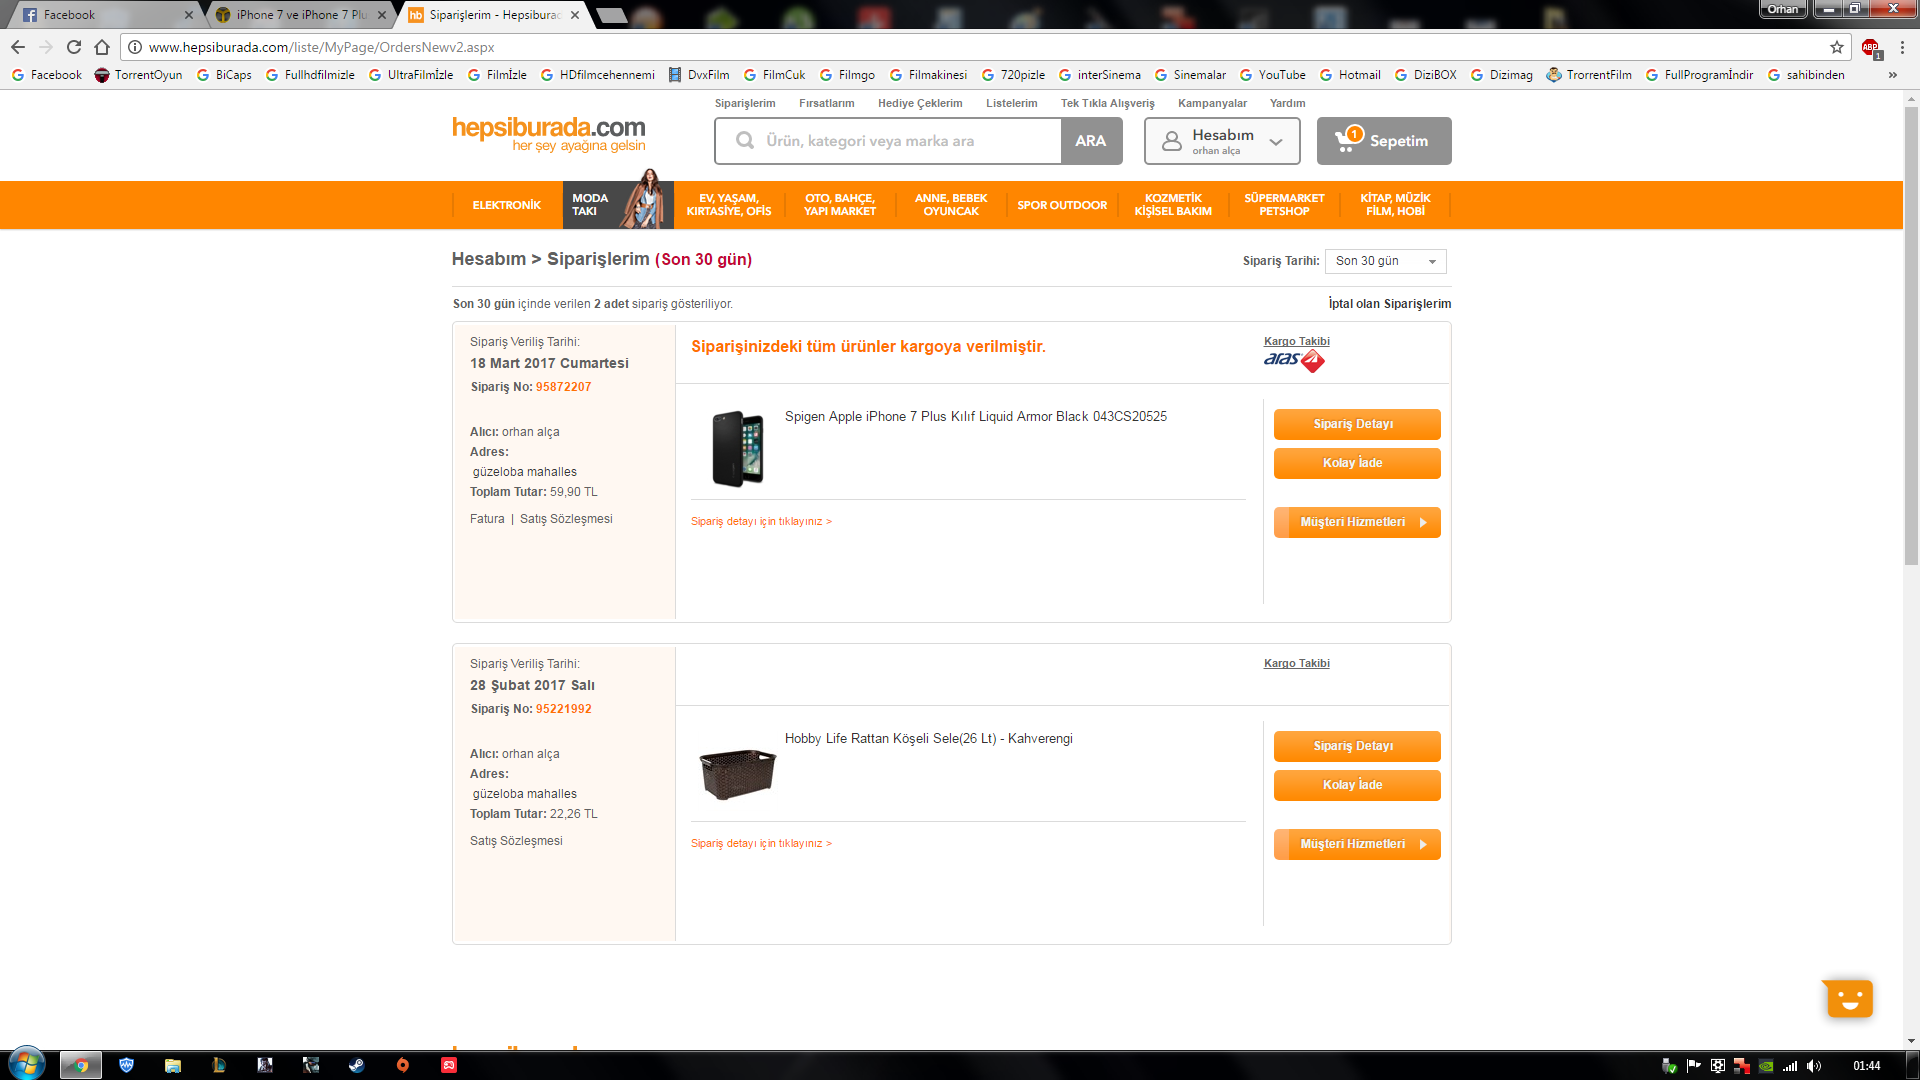Click order number 95221992
Screen dimensions: 1920x1080
point(563,709)
